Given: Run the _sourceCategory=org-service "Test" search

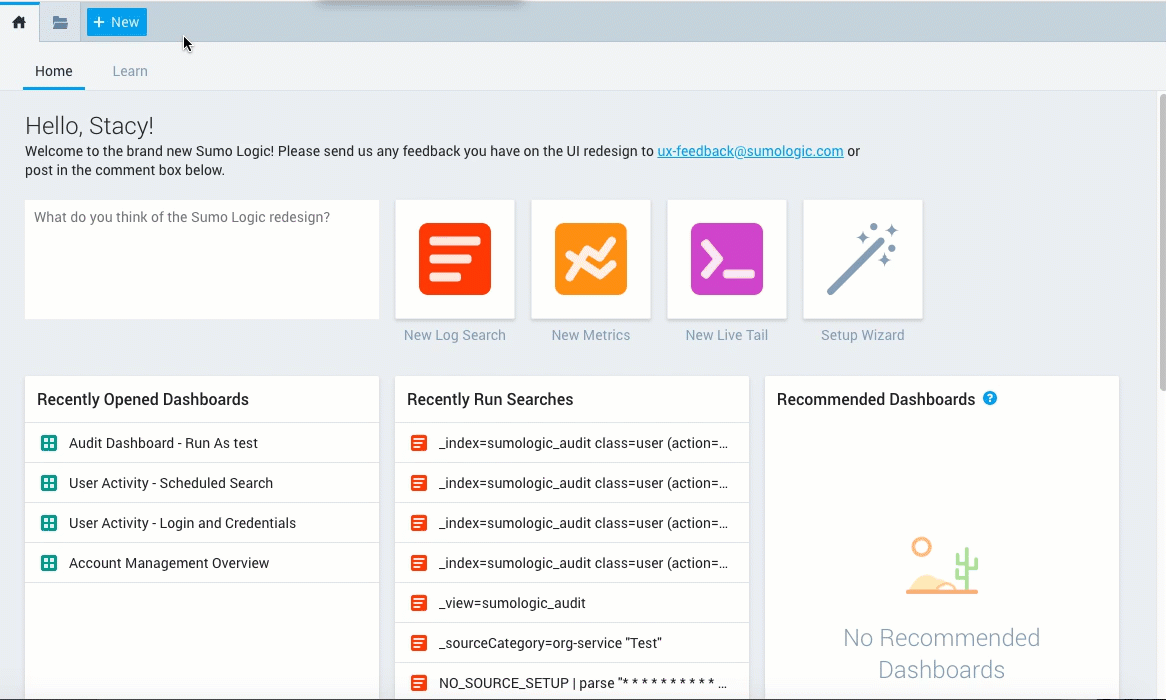Looking at the screenshot, I should 550,643.
